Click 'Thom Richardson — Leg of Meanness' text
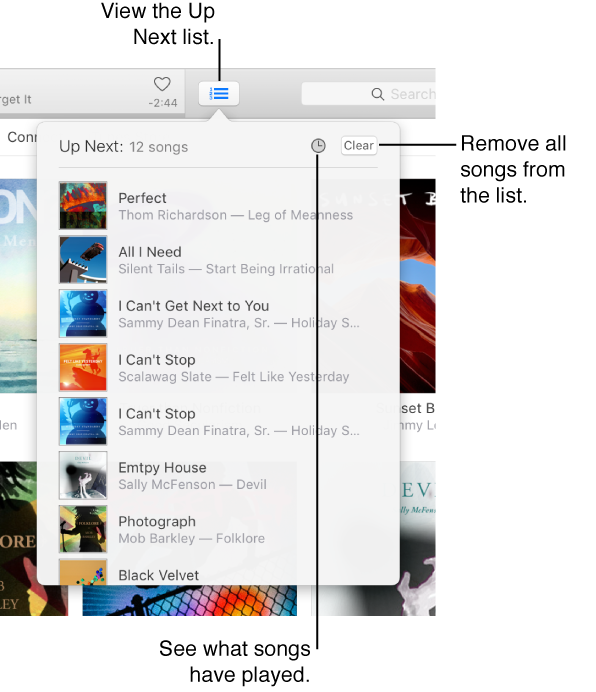 (x=235, y=215)
